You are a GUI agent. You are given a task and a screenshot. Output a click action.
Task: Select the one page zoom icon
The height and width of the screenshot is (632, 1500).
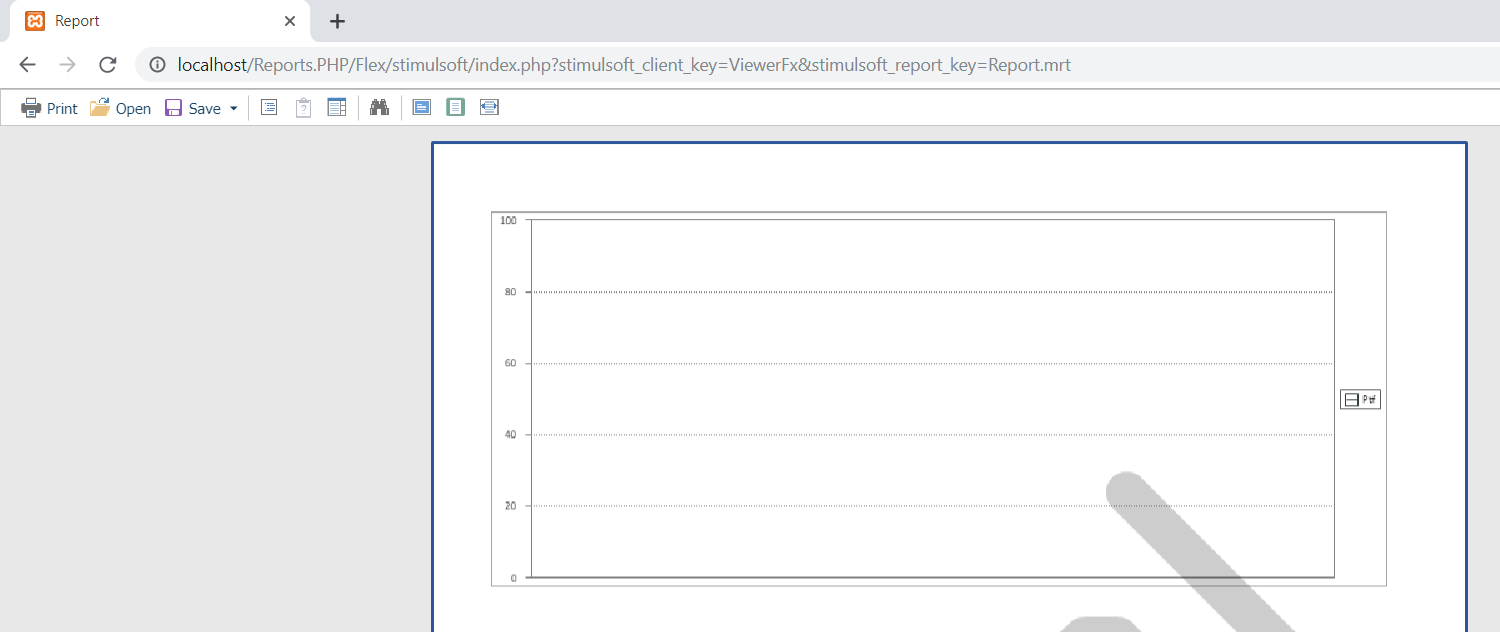[455, 107]
